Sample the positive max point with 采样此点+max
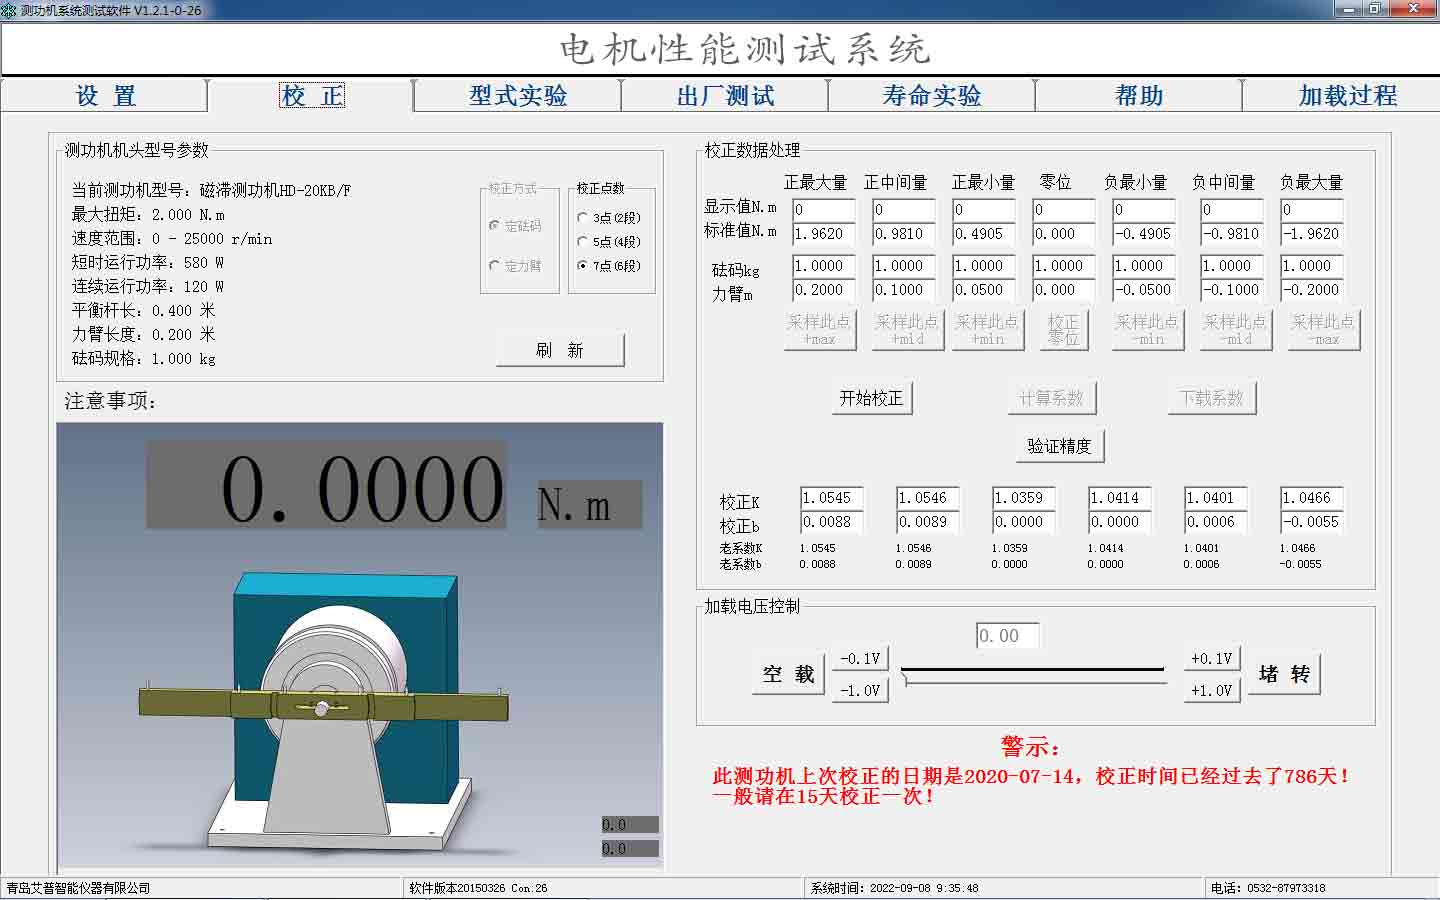 tap(820, 330)
